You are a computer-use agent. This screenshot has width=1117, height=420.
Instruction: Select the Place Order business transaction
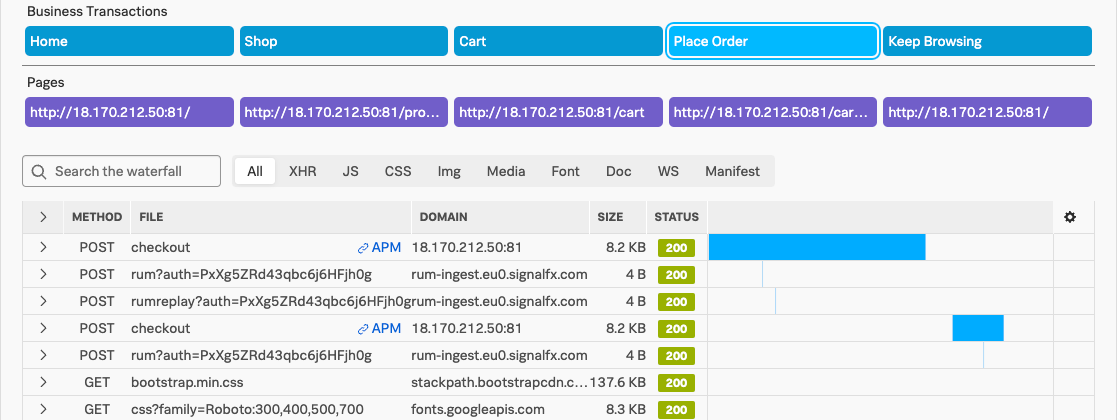(x=773, y=42)
